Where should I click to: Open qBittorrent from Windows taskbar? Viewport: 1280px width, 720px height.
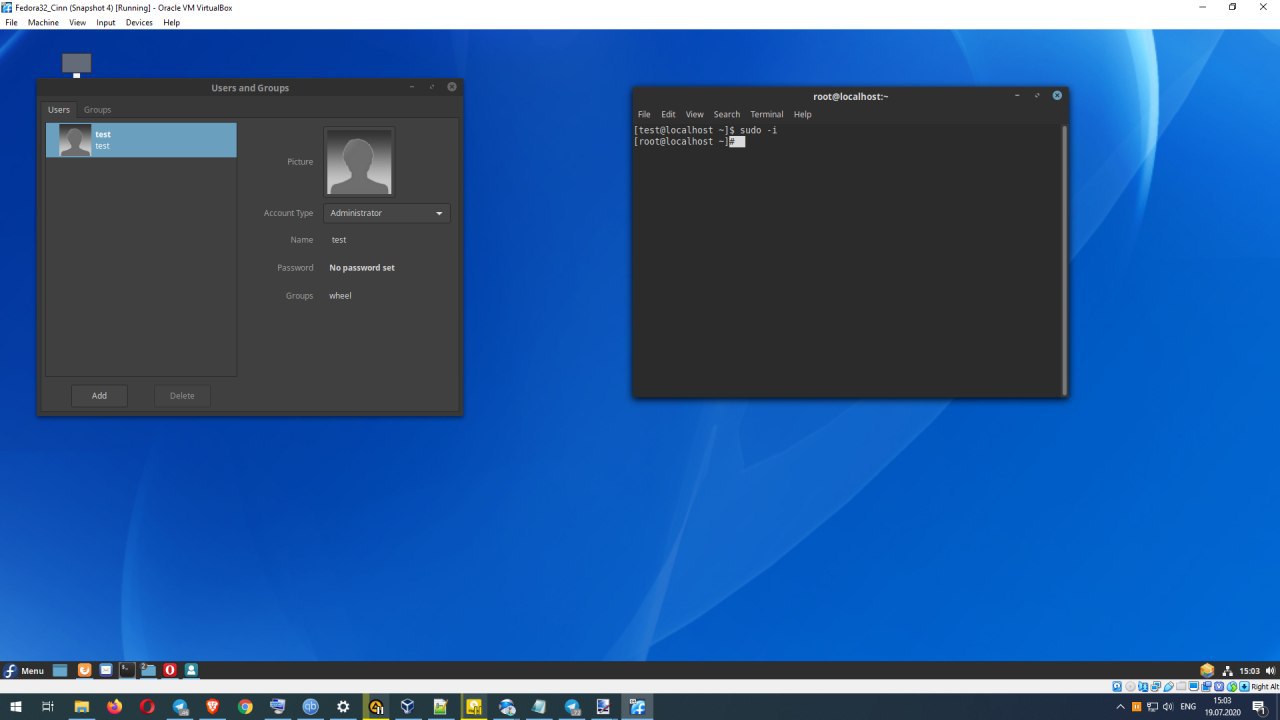click(311, 706)
